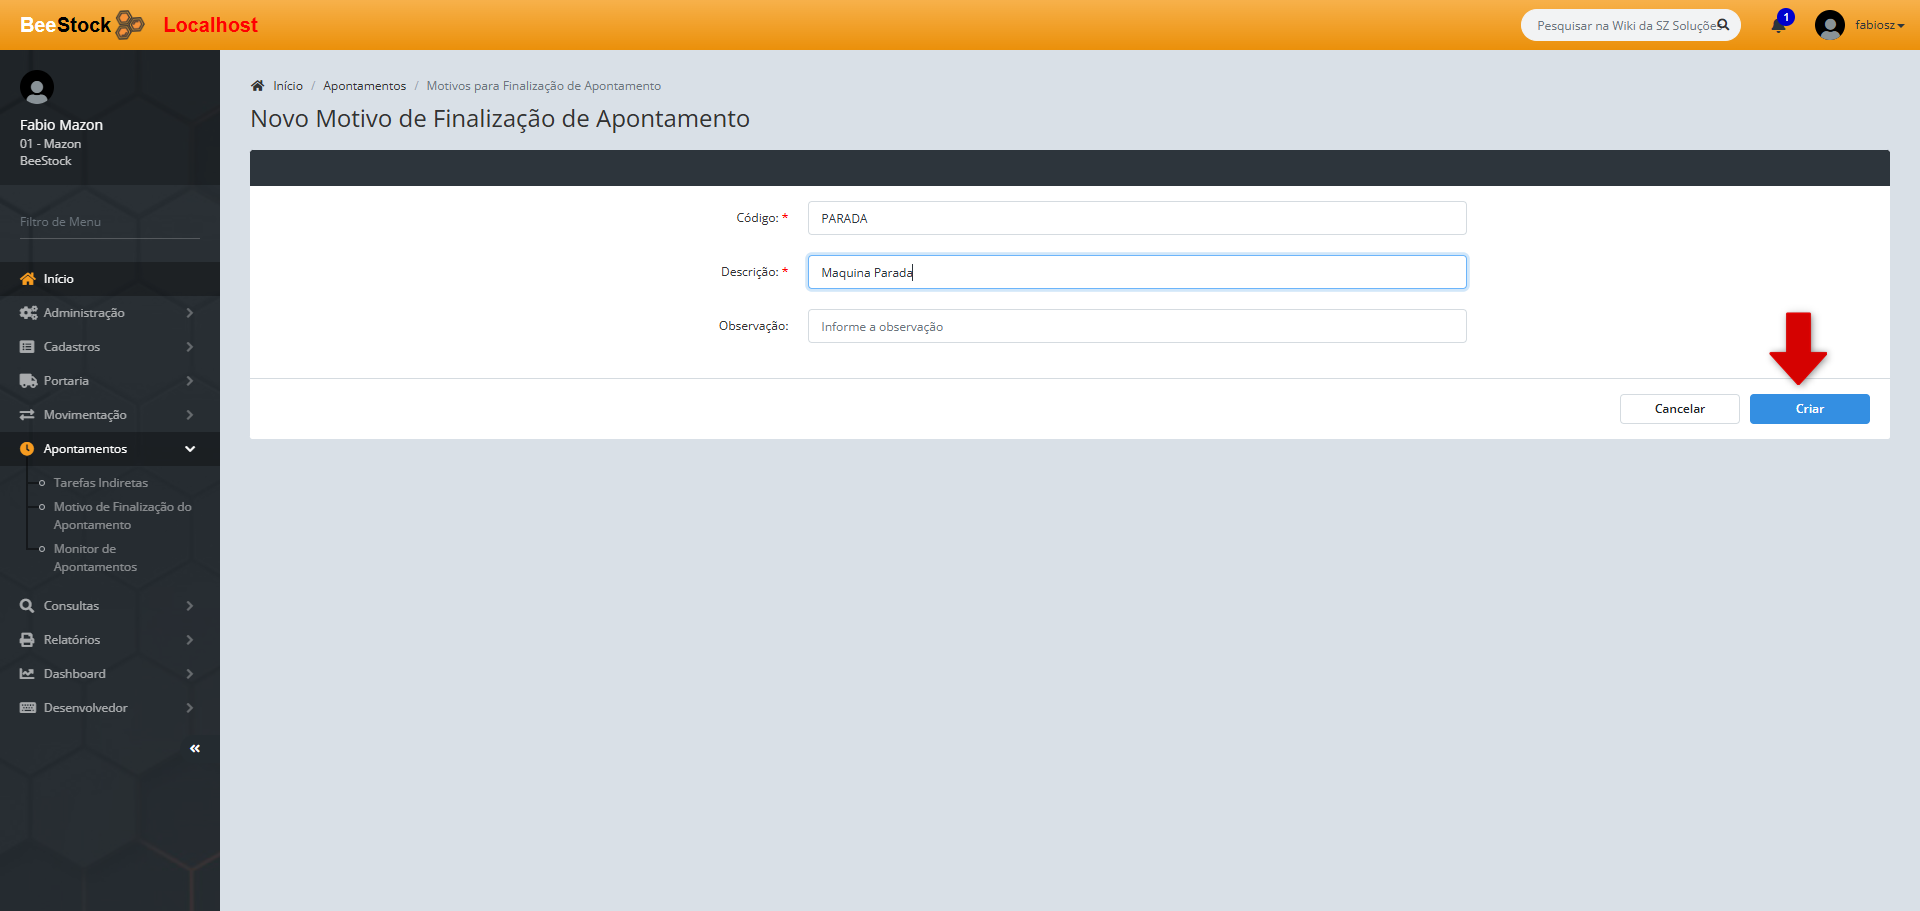Image resolution: width=1920 pixels, height=911 pixels.
Task: Click the Apontamentos breadcrumb link
Action: (364, 86)
